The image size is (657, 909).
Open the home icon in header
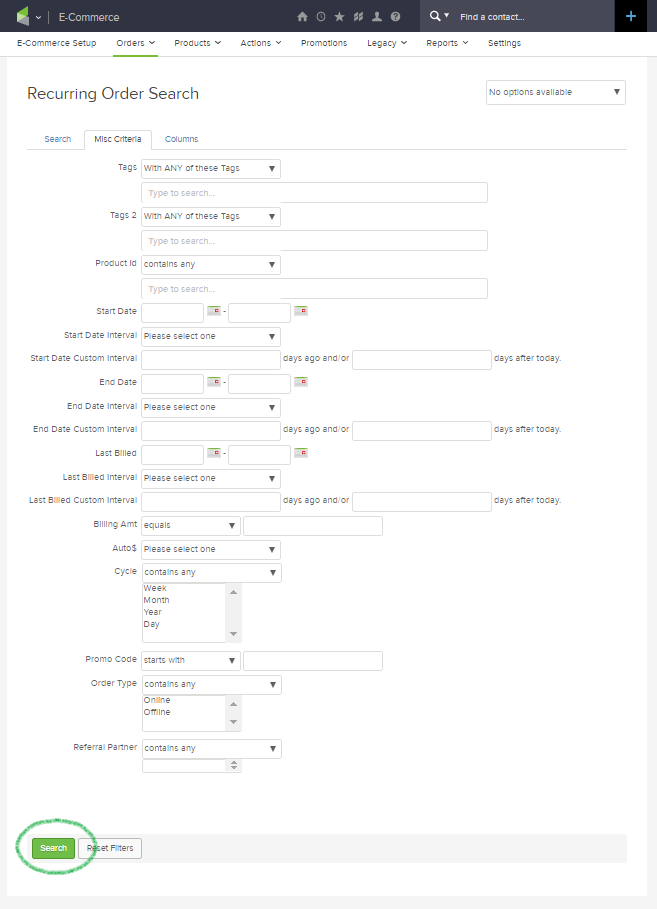tap(302, 17)
